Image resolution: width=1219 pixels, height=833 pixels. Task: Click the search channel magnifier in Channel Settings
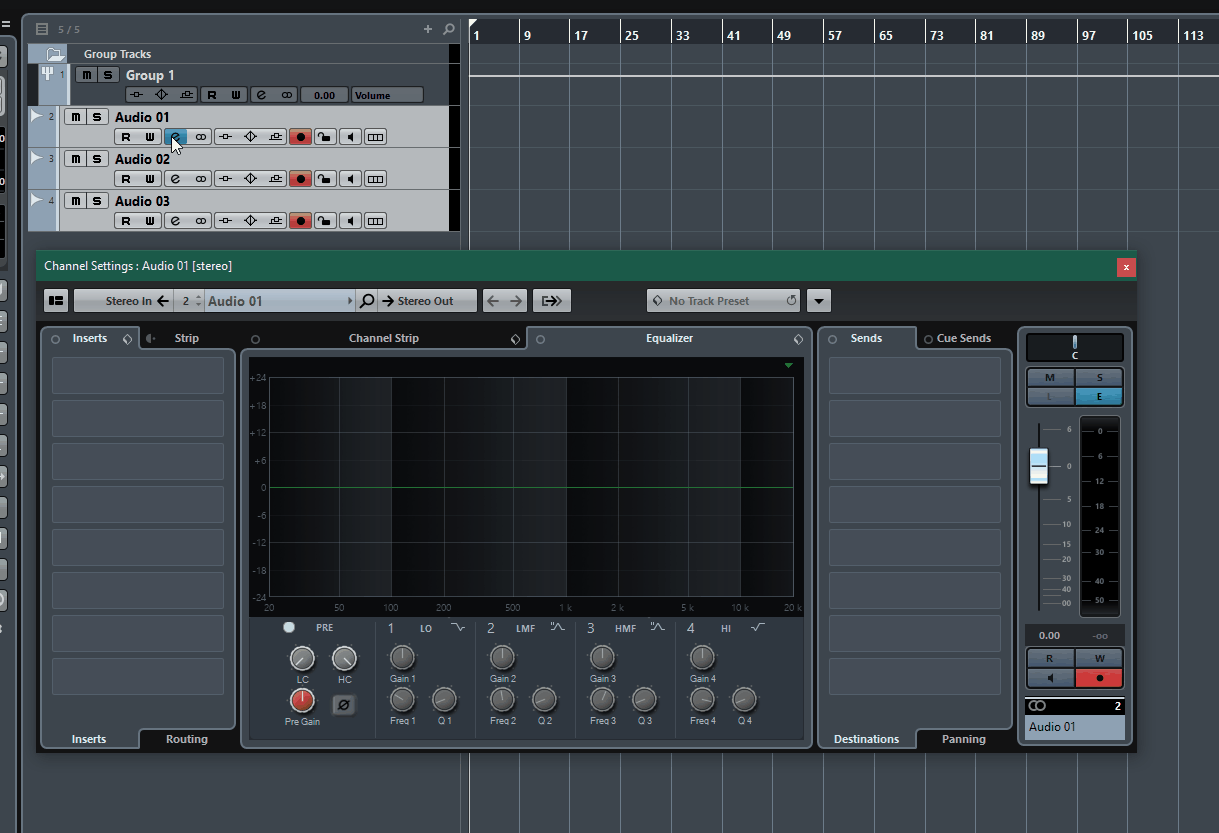coord(367,301)
